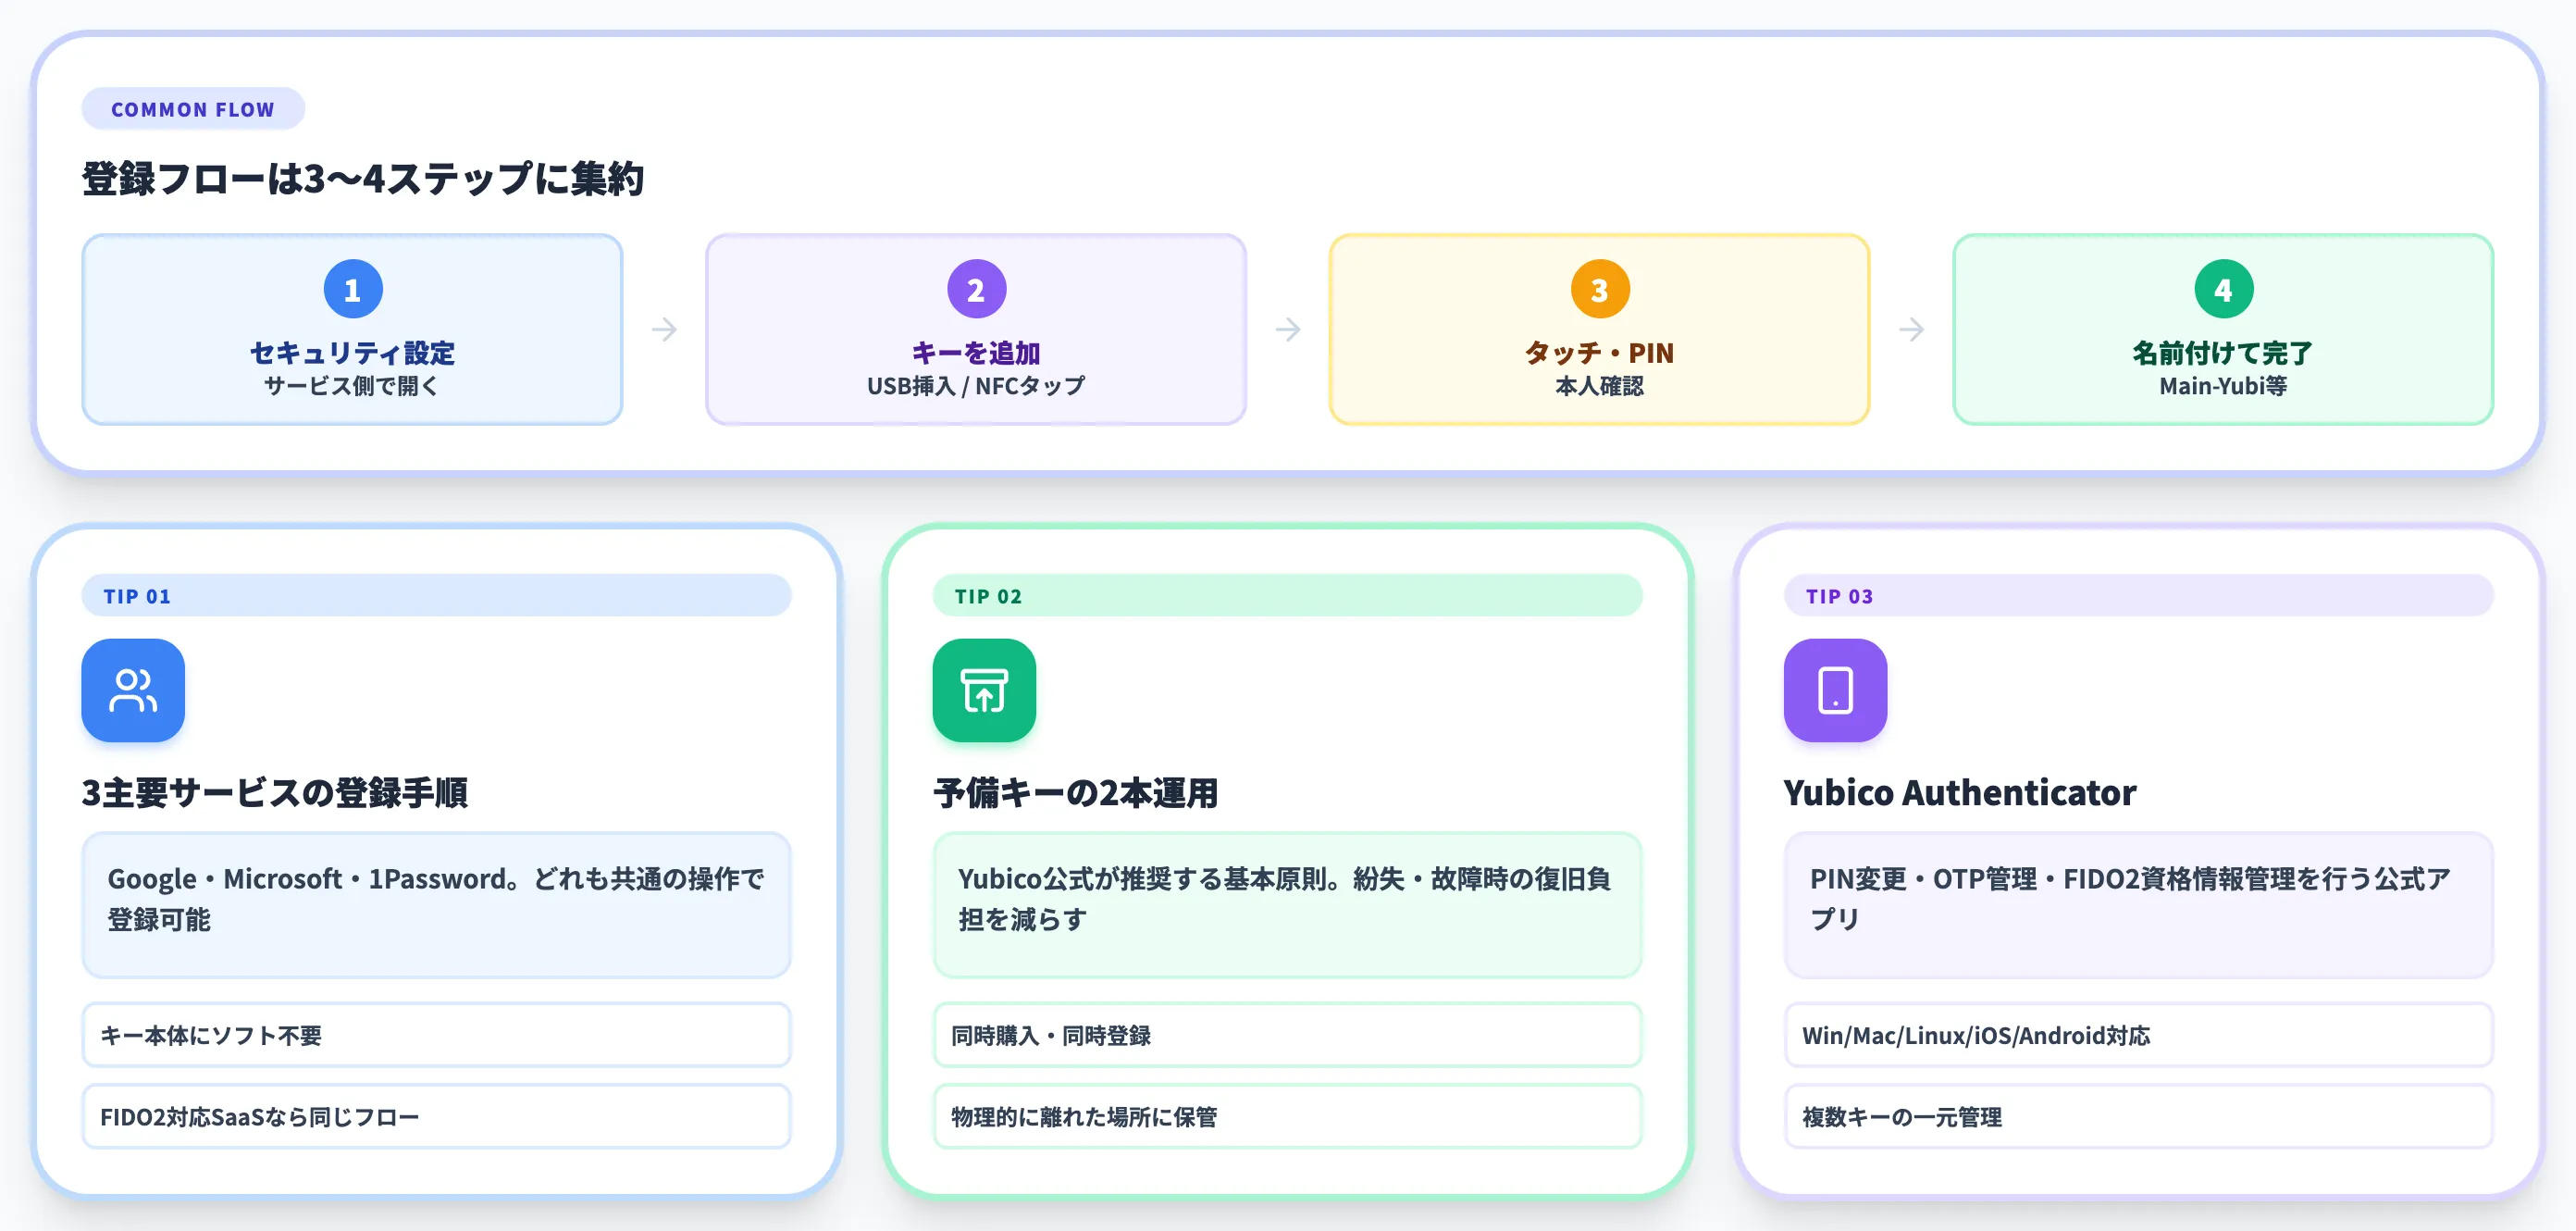Click the PIN変更・OTP管理 description box

pyautogui.click(x=2138, y=905)
